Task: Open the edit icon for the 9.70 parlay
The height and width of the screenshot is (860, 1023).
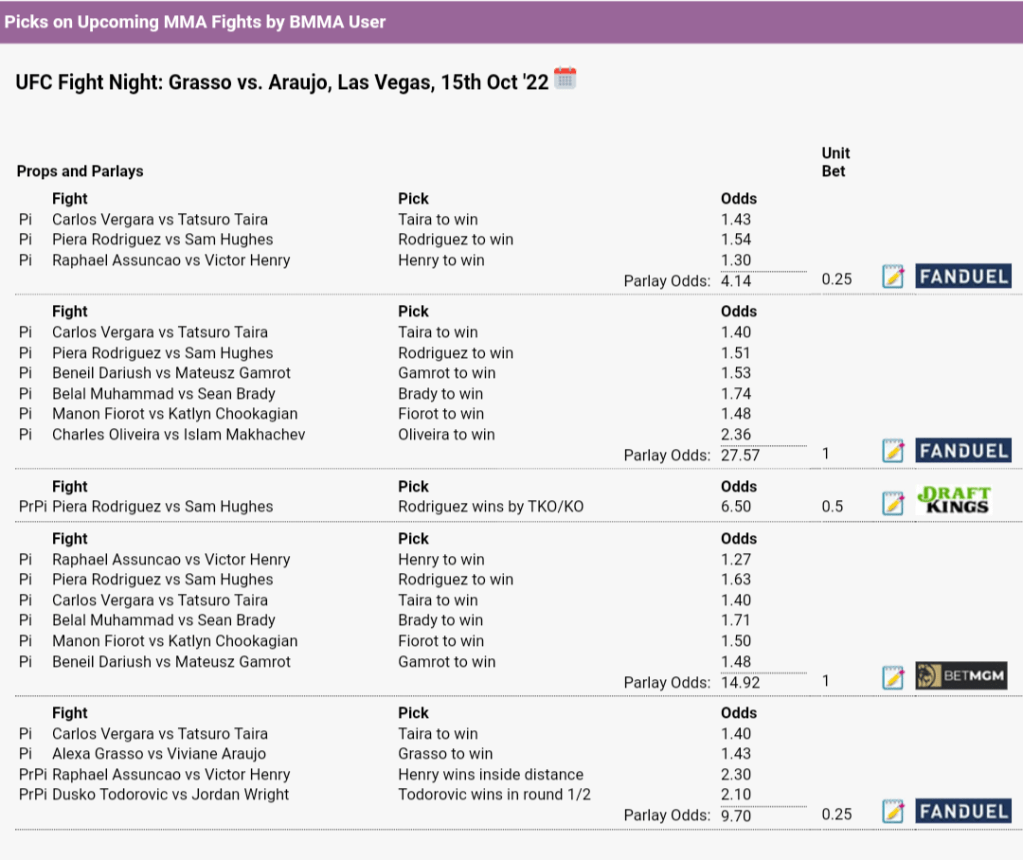Action: tap(893, 811)
